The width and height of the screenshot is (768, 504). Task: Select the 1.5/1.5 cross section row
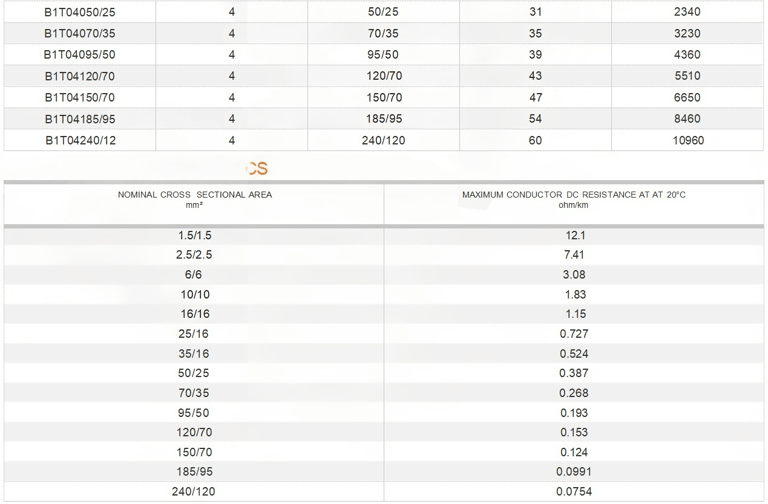194,236
